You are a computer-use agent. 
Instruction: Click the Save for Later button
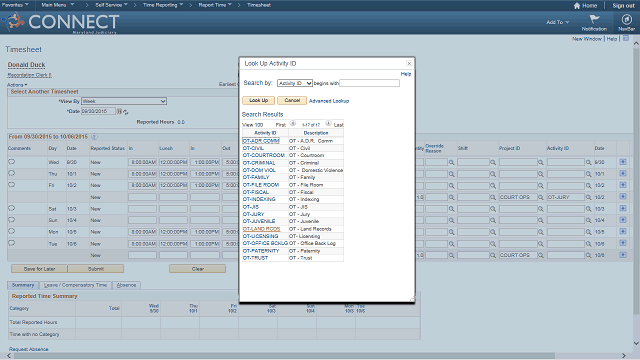(39, 269)
